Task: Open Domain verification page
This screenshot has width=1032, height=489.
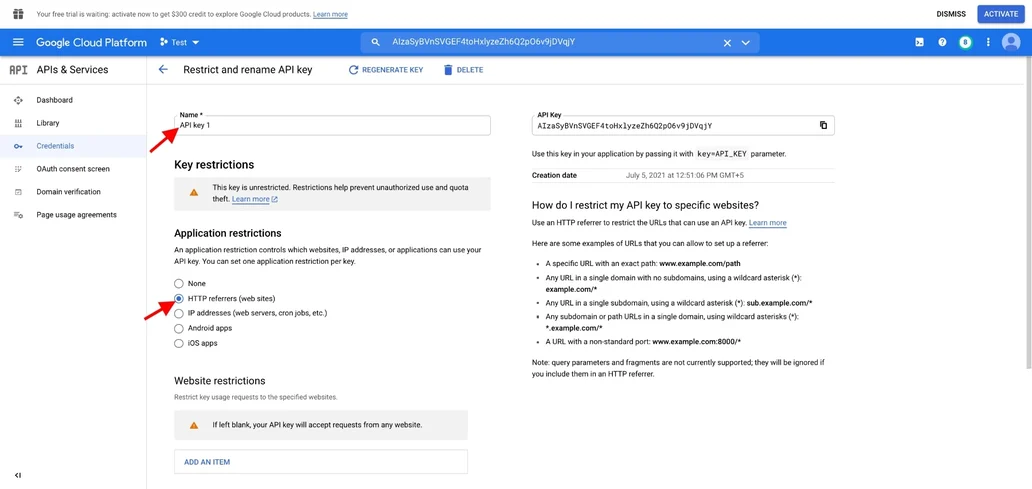Action: point(68,192)
